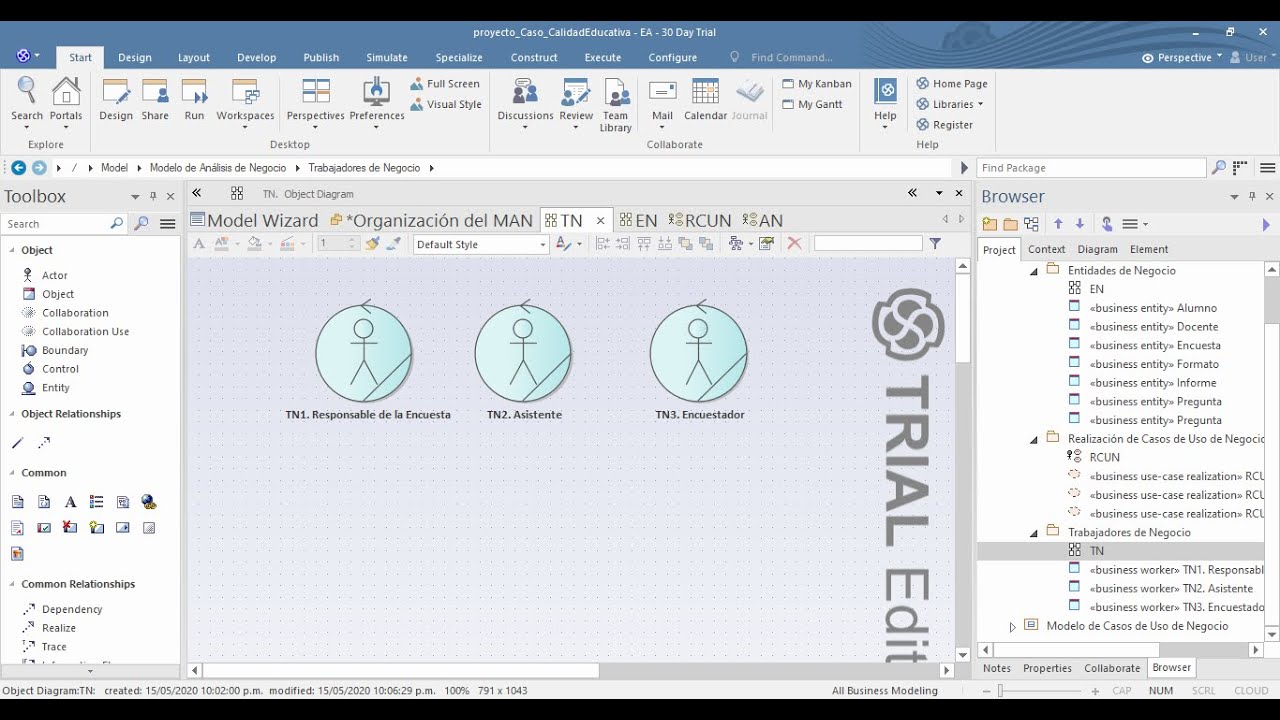Open the Help ribbon icon
Image resolution: width=1280 pixels, height=720 pixels.
[x=885, y=102]
